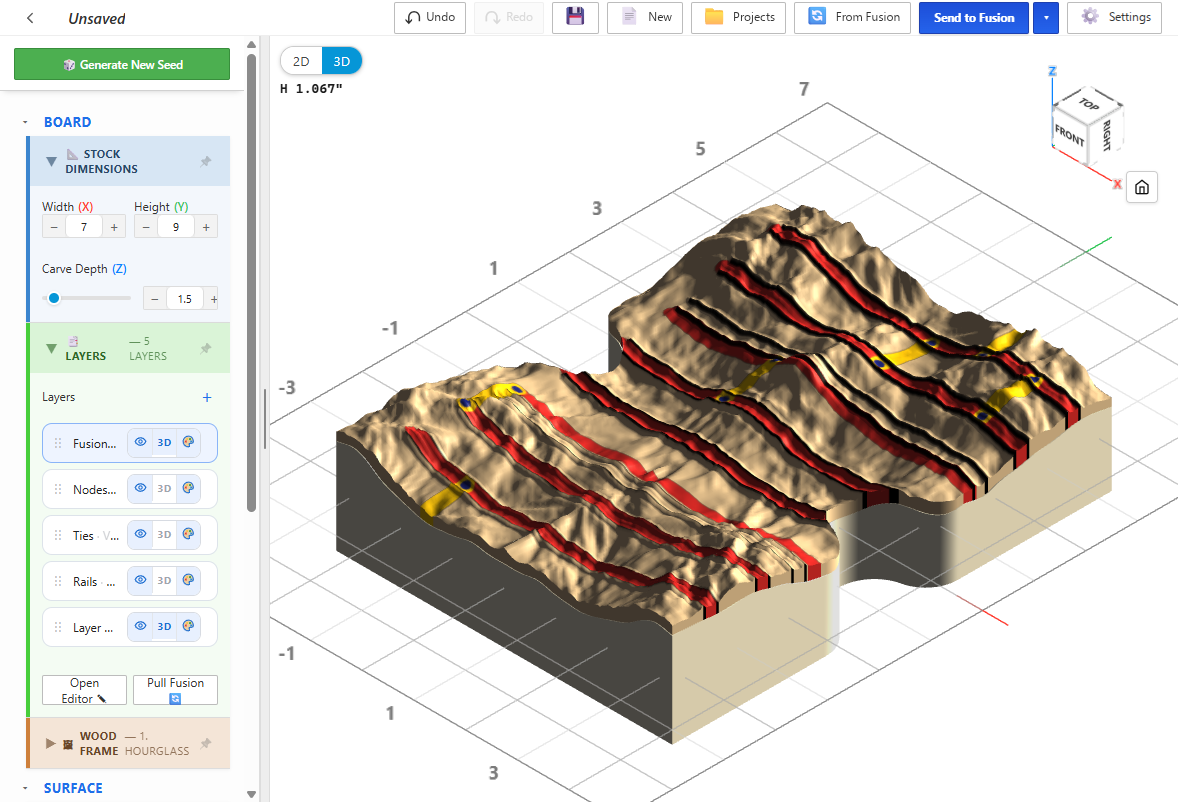Click the Open Editor button
Screen dimensions: 1178x802
tap(84, 690)
